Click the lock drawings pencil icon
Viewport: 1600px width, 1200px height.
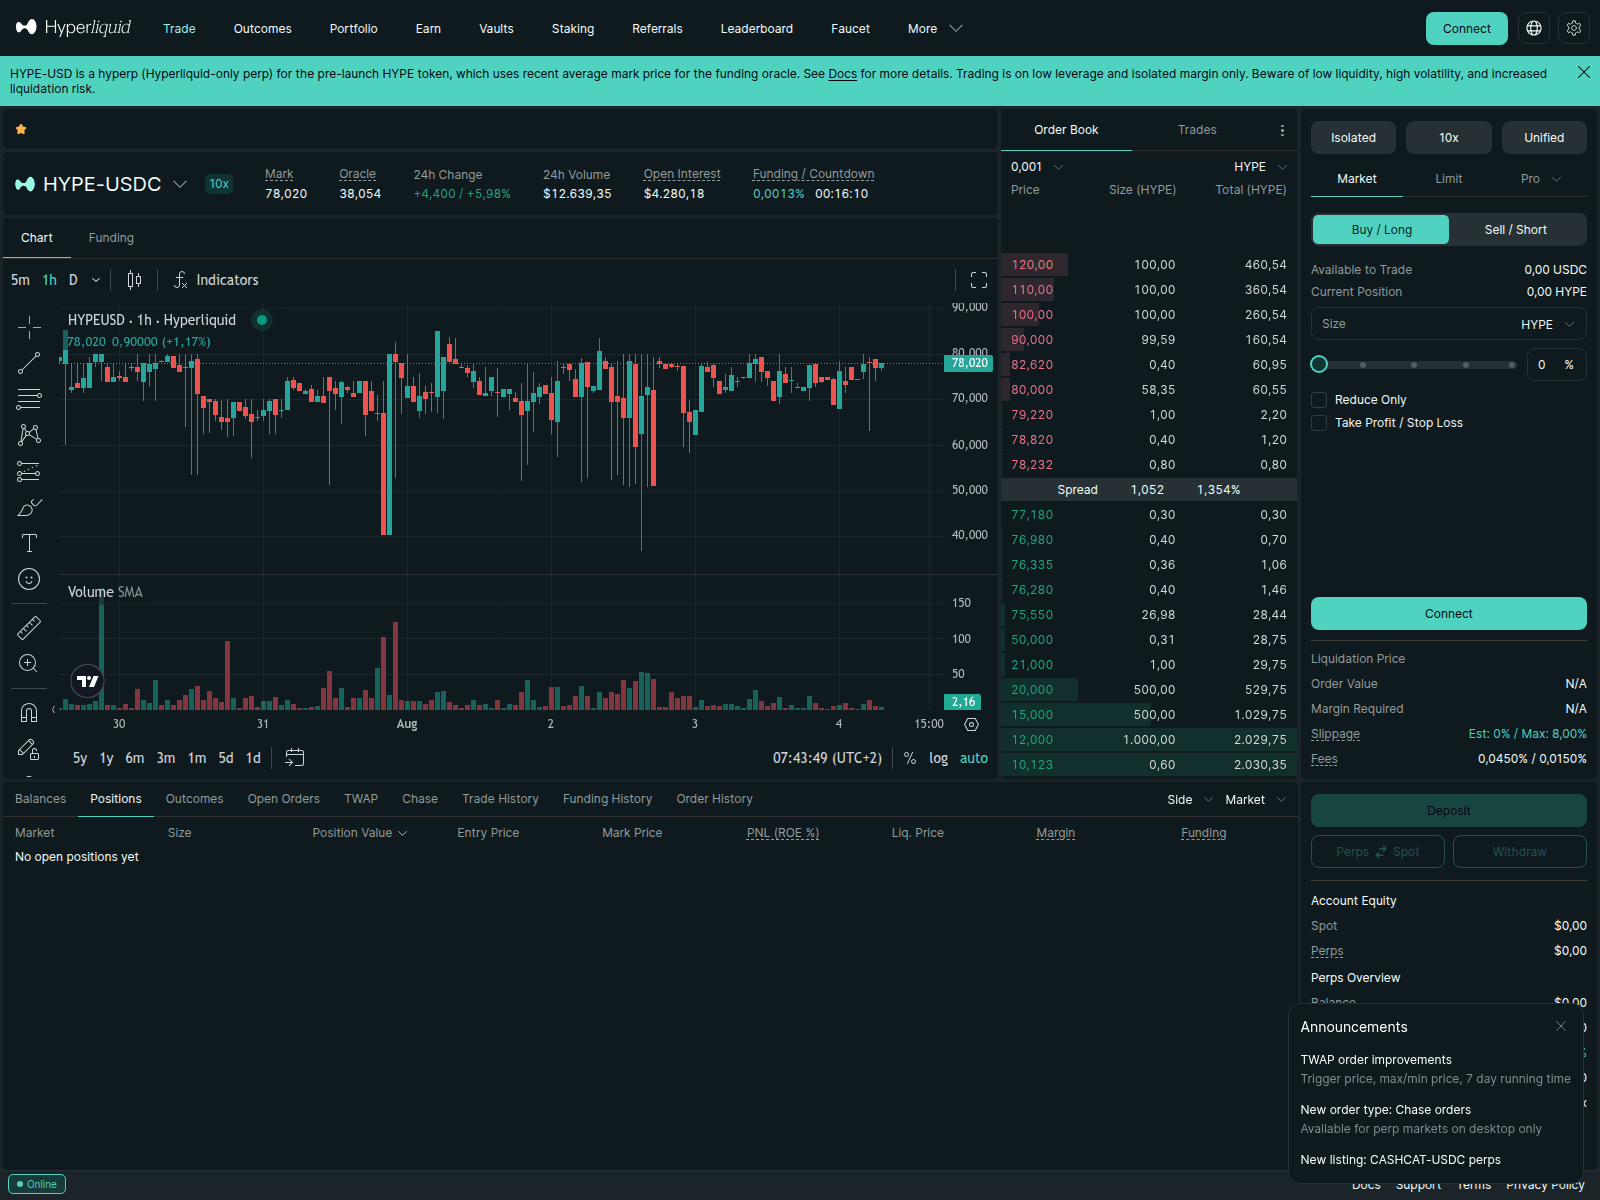(29, 749)
